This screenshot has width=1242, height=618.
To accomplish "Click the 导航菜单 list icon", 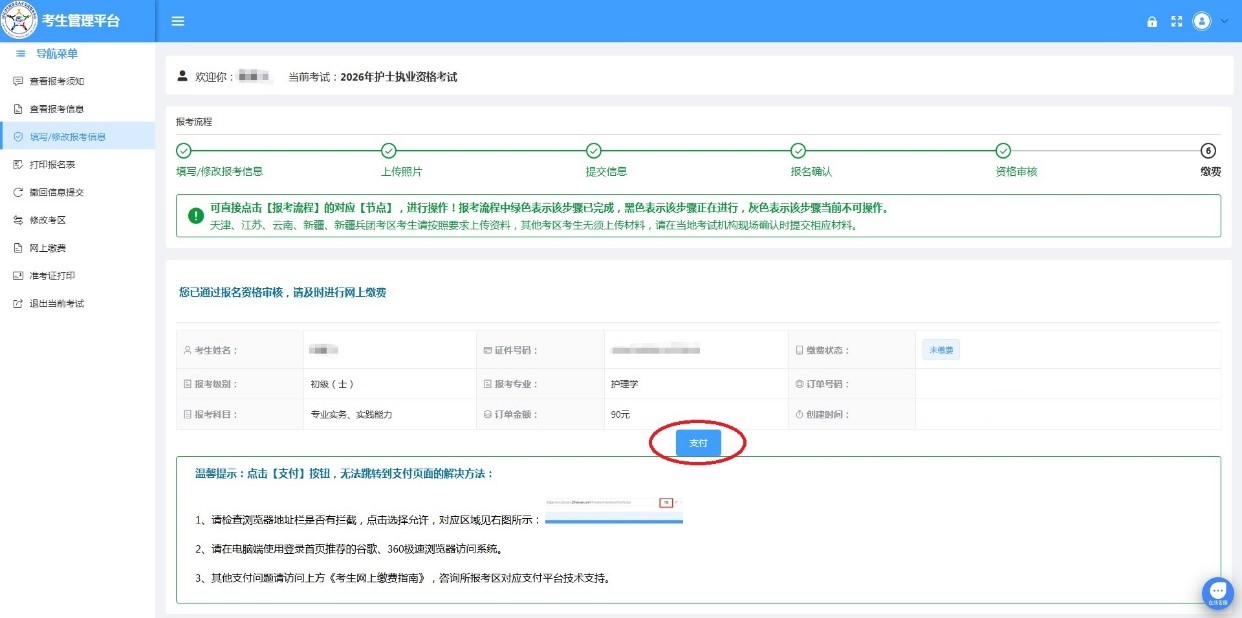I will [21, 54].
